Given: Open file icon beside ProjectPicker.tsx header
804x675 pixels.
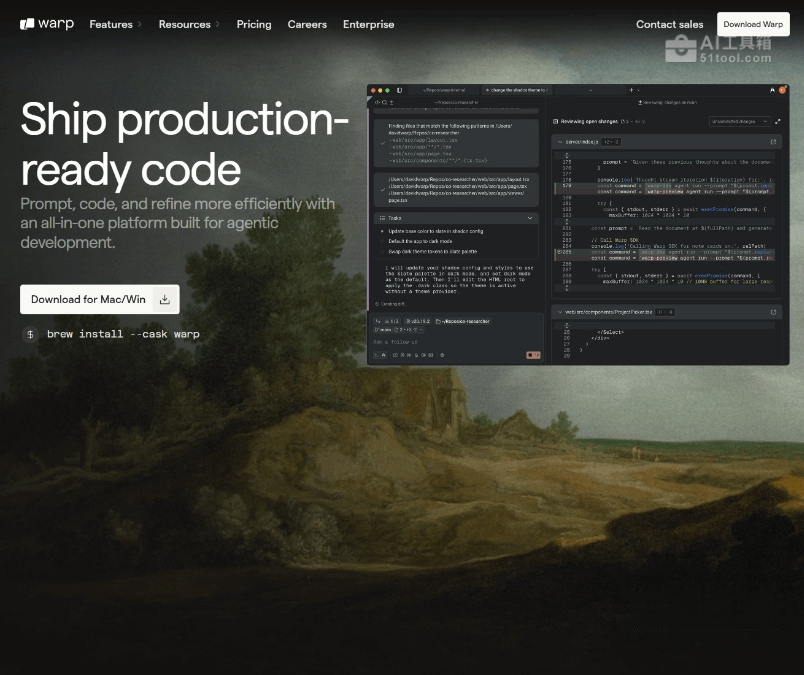Looking at the screenshot, I should pos(773,312).
